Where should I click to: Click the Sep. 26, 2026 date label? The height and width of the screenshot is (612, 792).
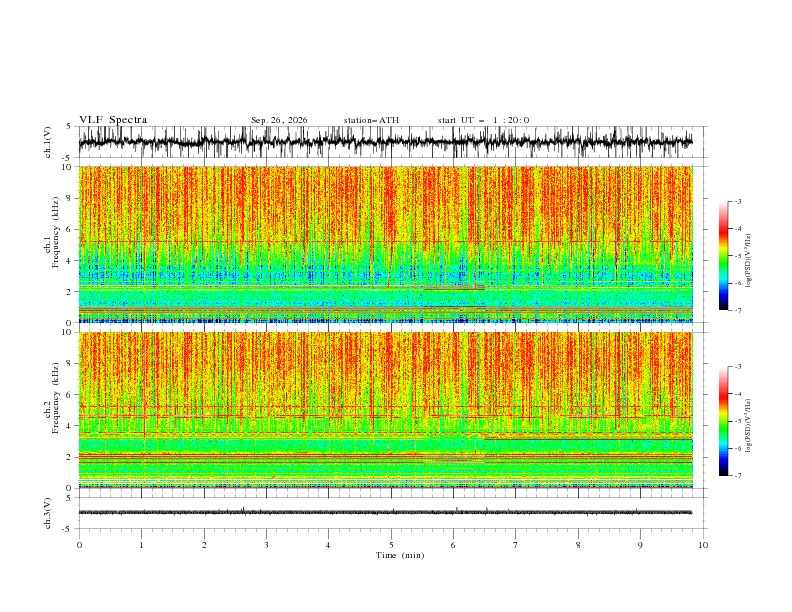[x=279, y=120]
